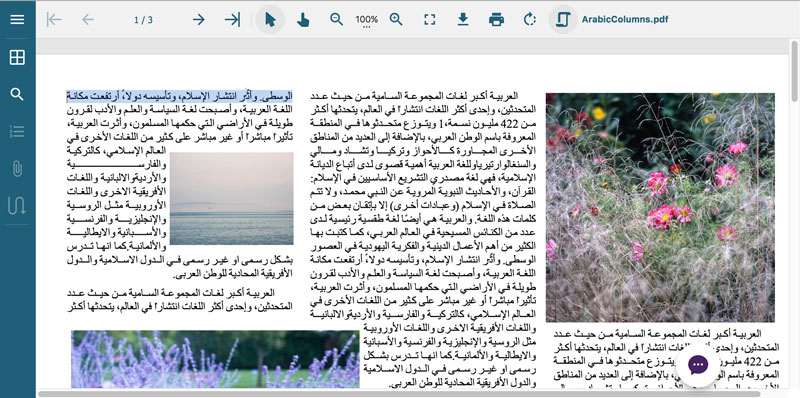The image size is (800, 398).
Task: Open the search panel in sidebar
Action: click(17, 94)
